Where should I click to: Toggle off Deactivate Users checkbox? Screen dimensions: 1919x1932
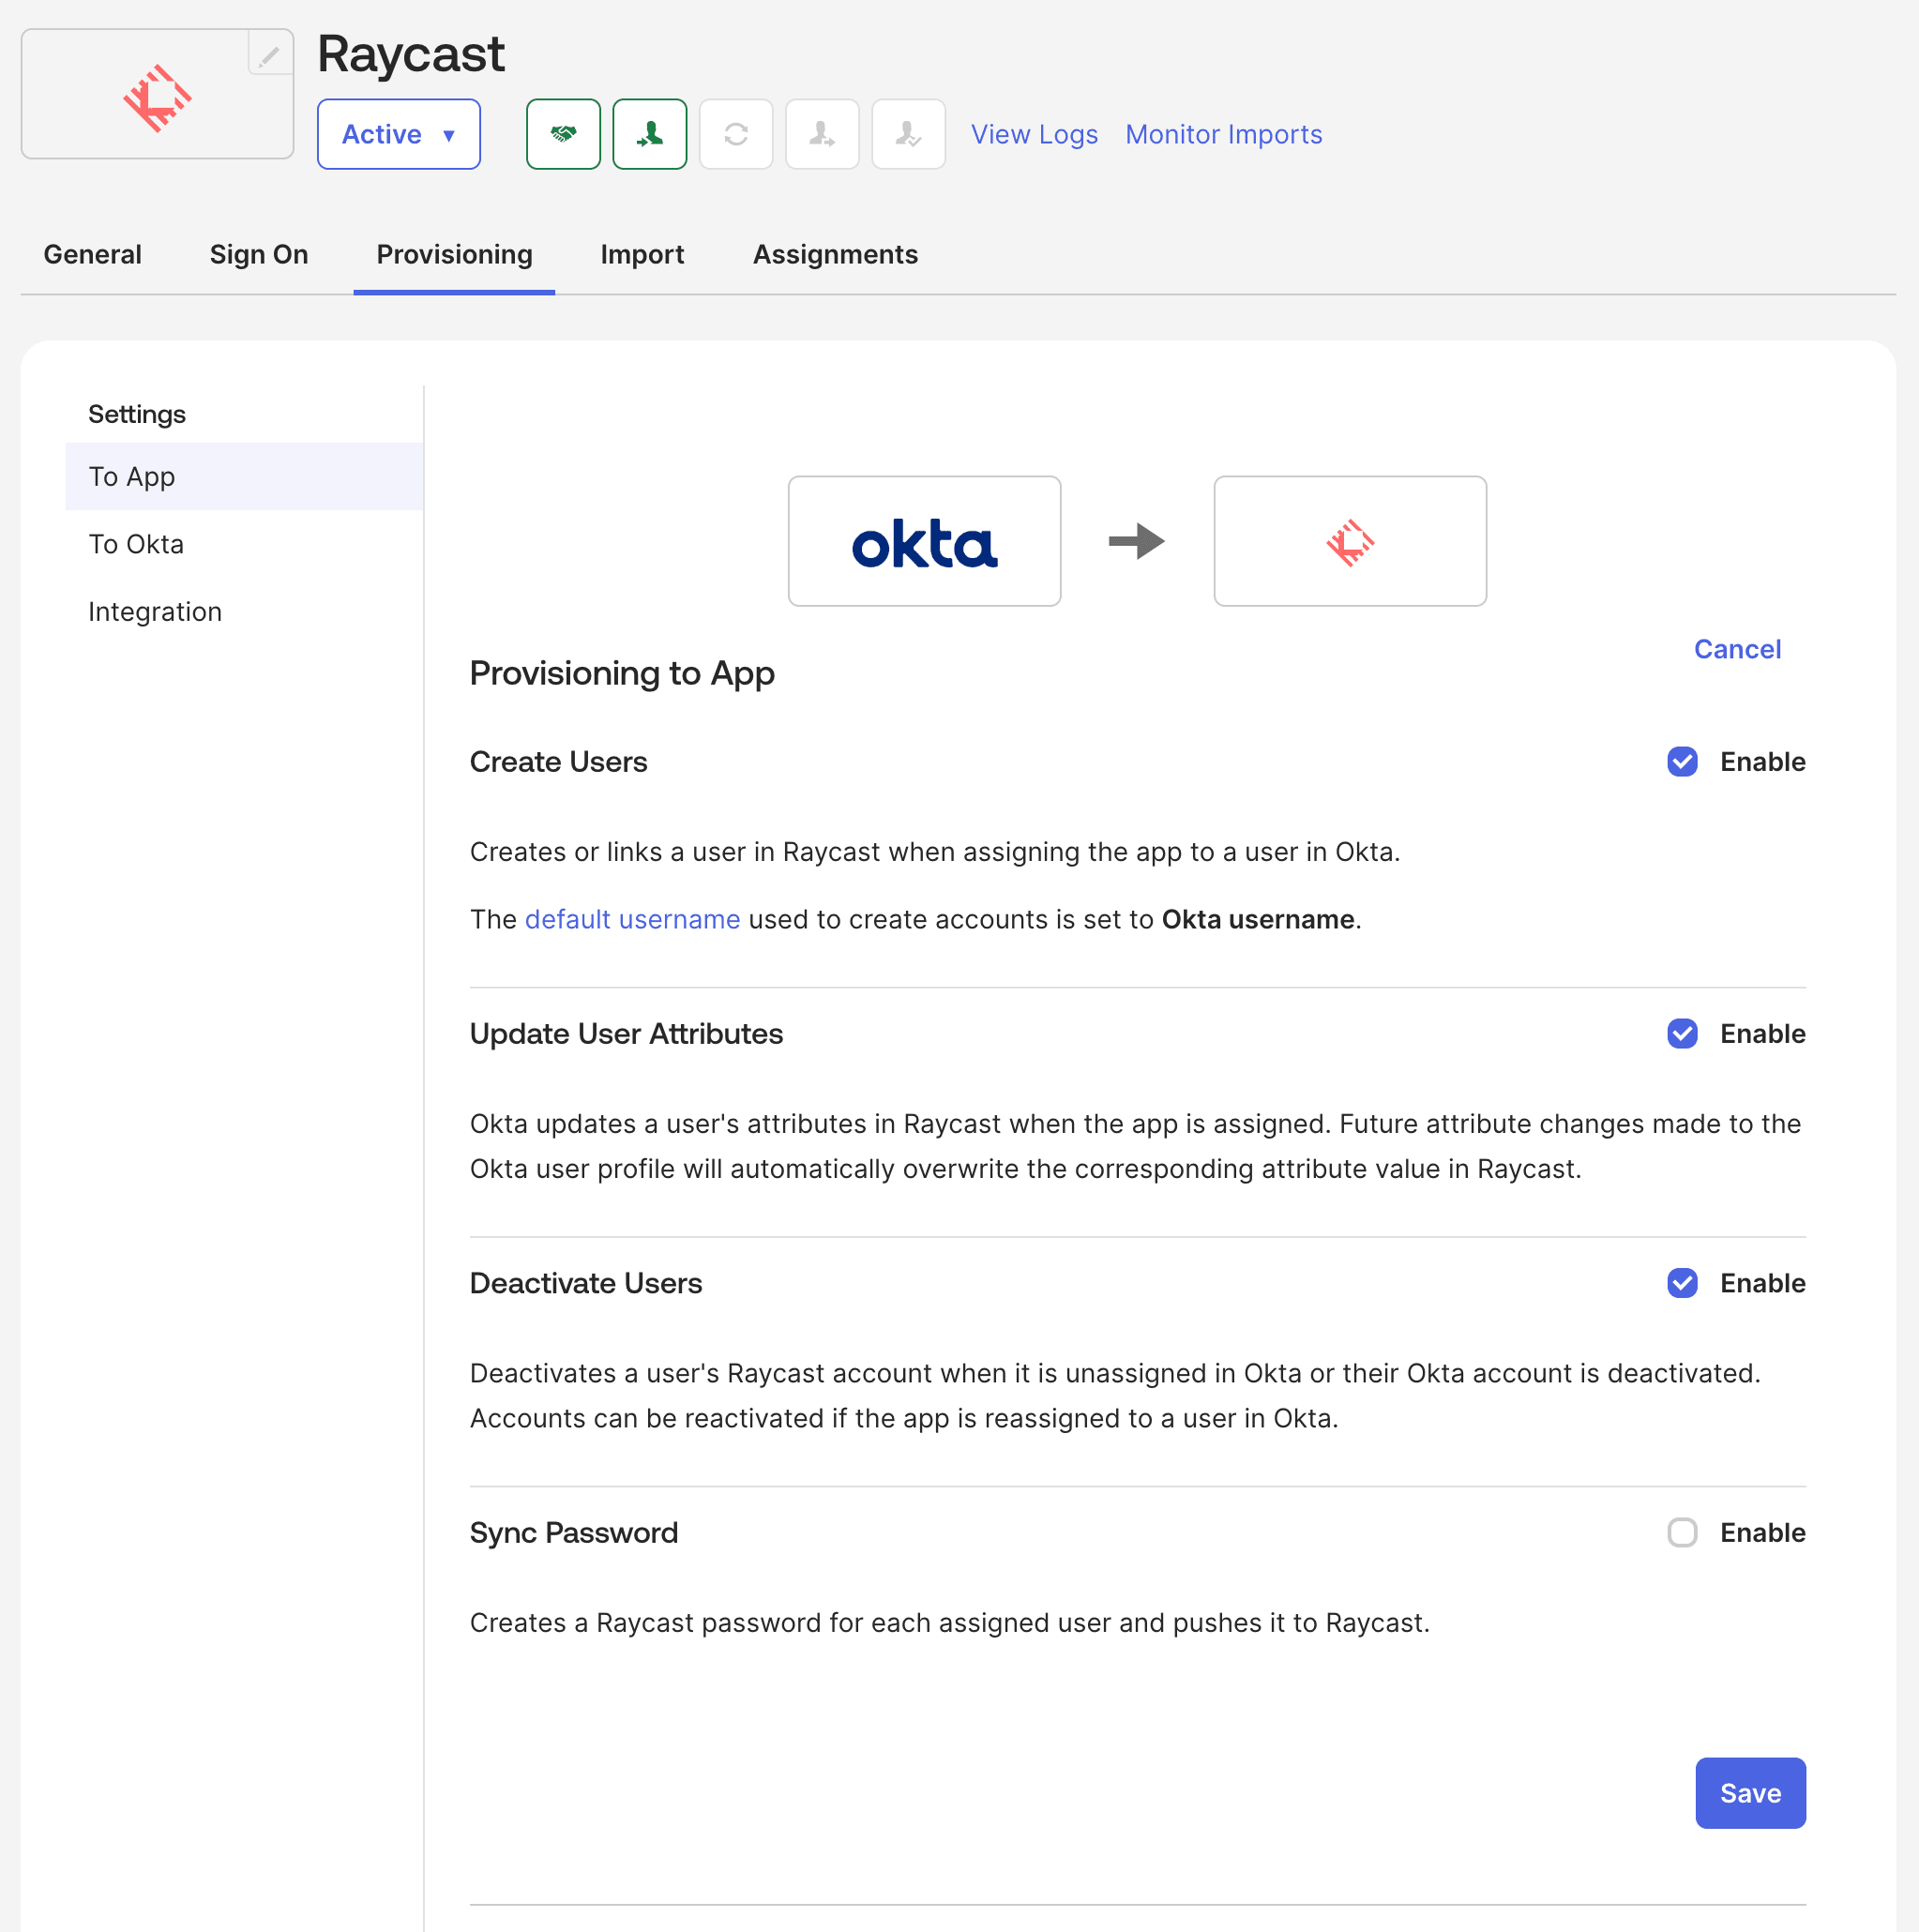tap(1681, 1283)
